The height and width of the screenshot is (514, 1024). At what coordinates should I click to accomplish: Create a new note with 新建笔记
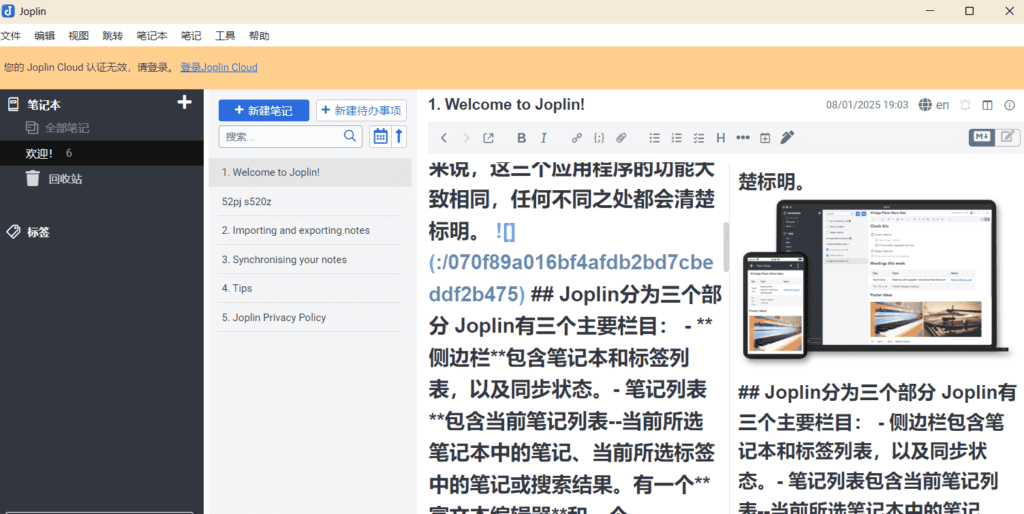tap(264, 110)
